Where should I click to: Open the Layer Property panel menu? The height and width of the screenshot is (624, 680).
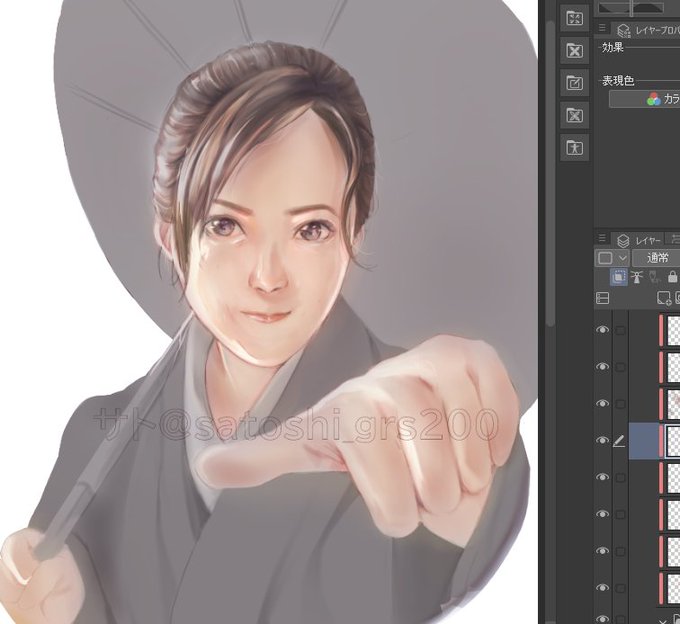click(602, 28)
